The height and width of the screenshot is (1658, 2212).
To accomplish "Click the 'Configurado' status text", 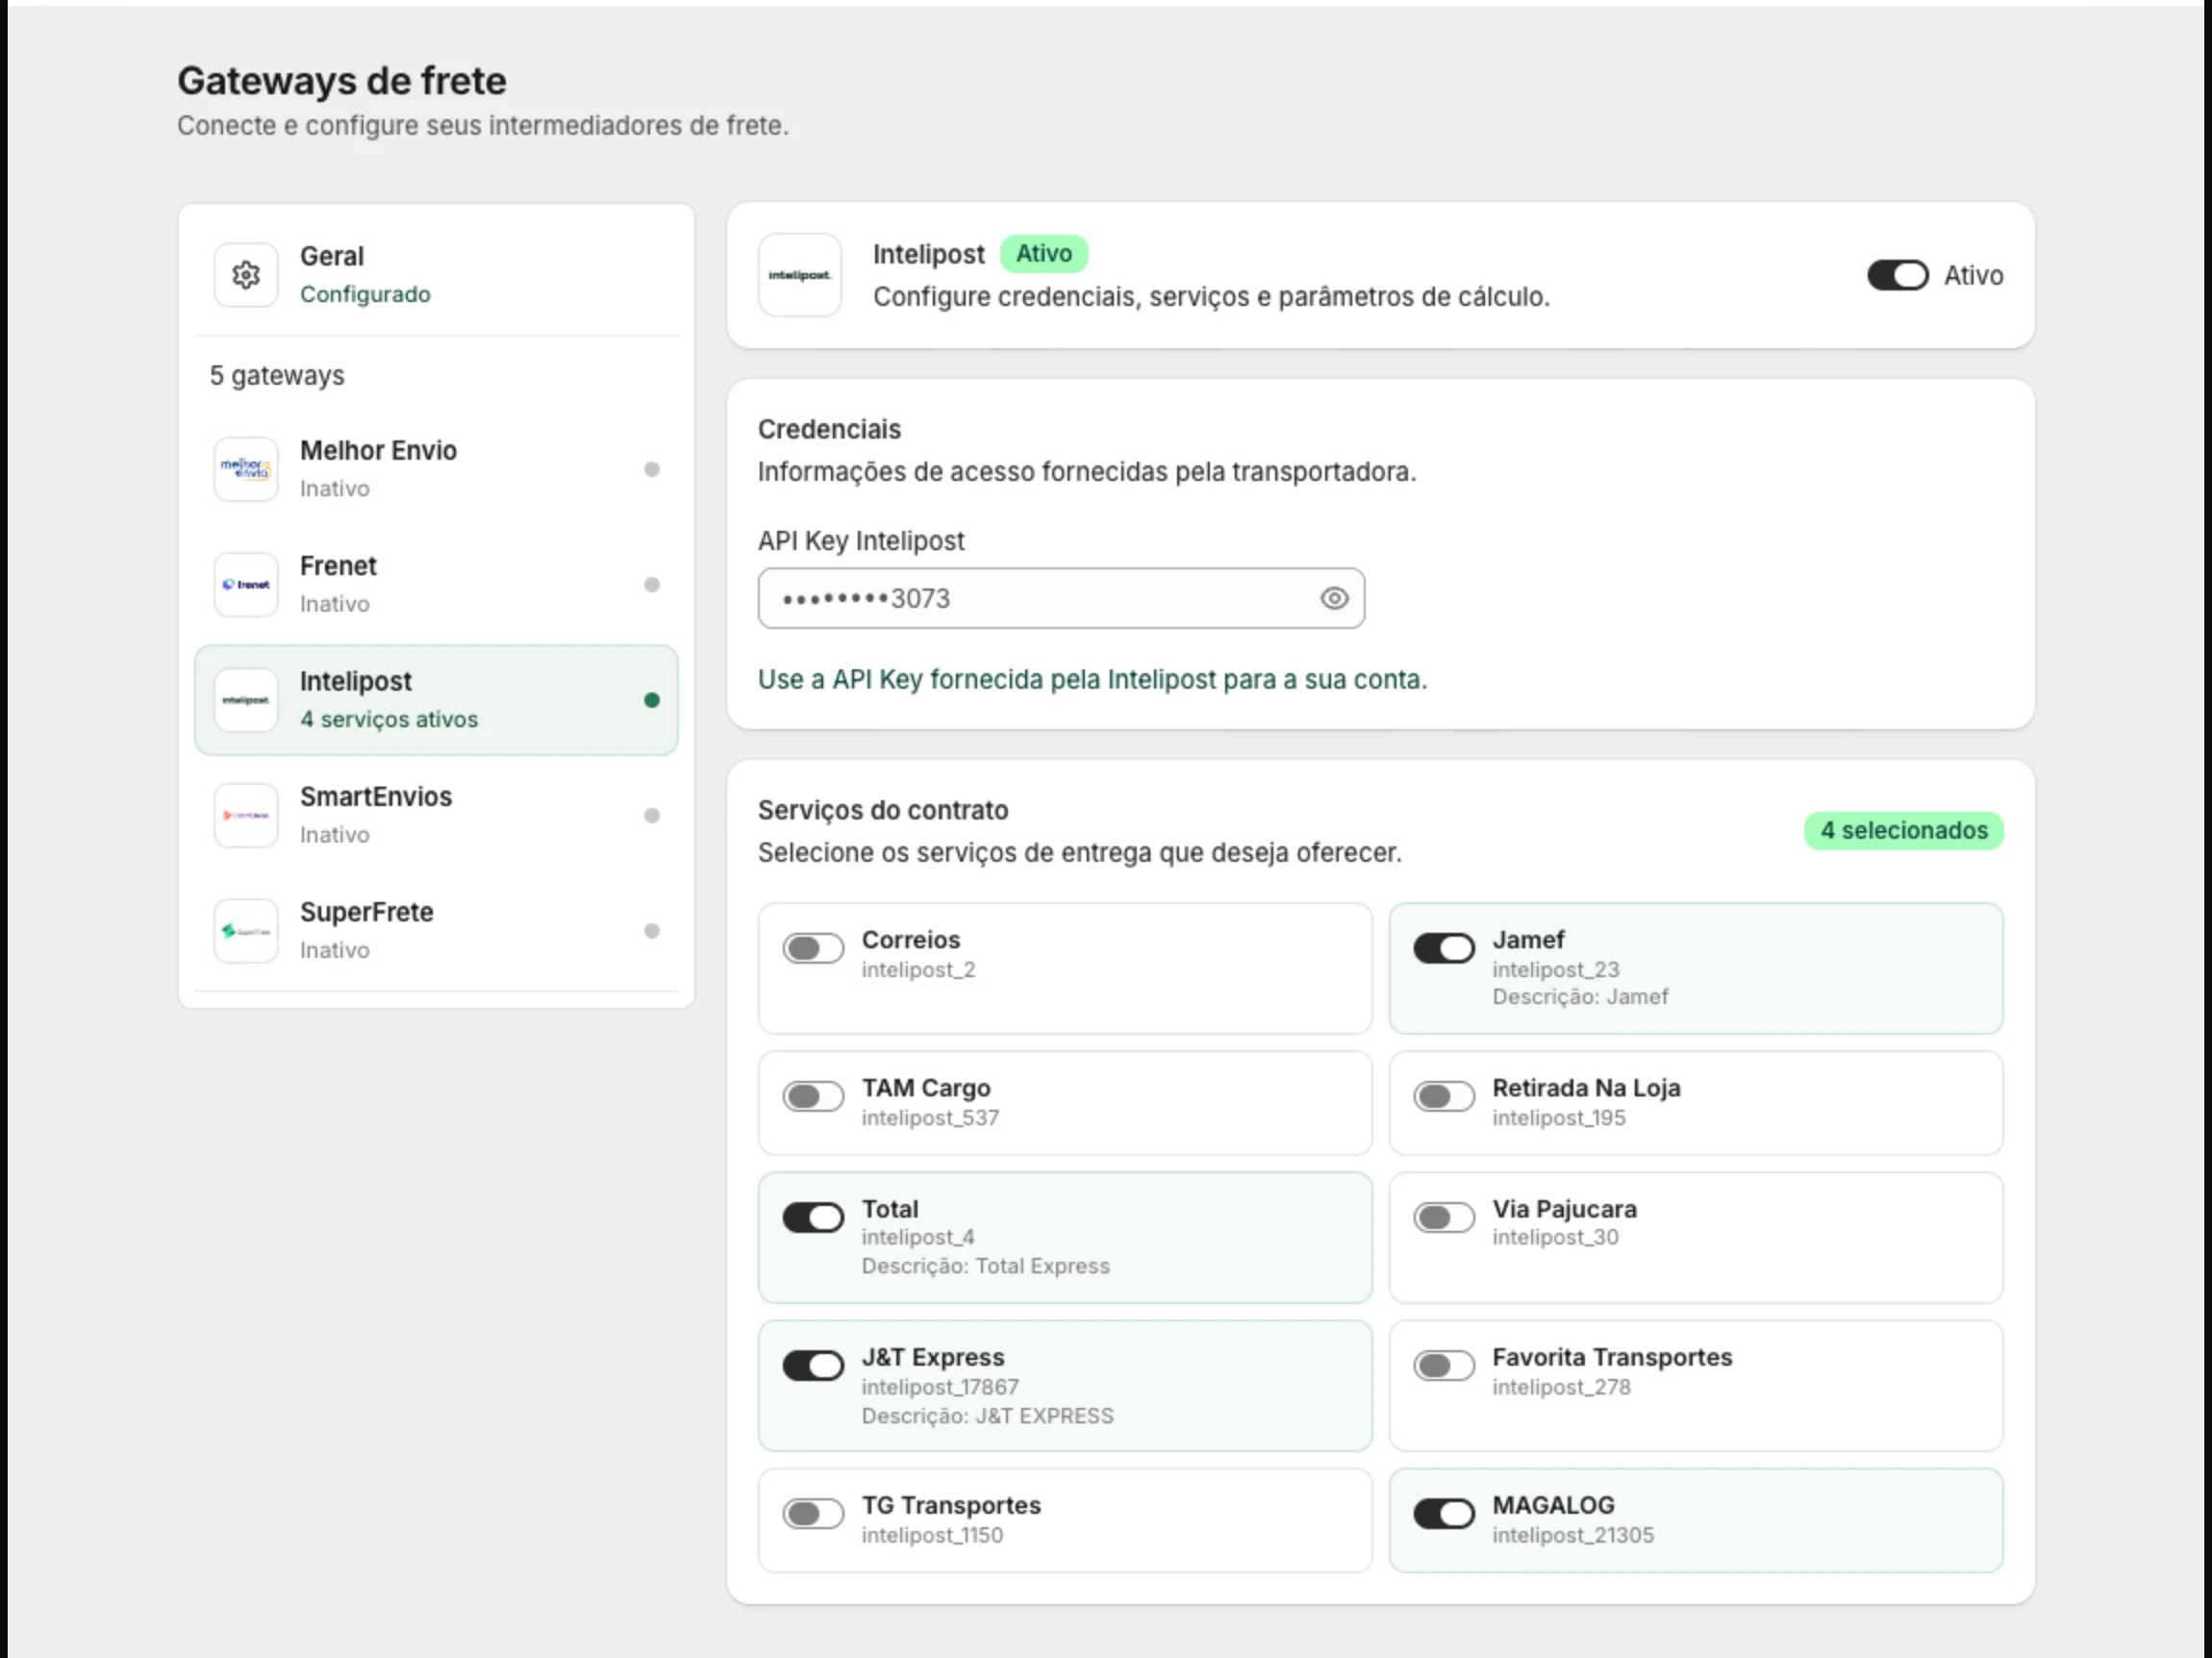I will (x=365, y=294).
